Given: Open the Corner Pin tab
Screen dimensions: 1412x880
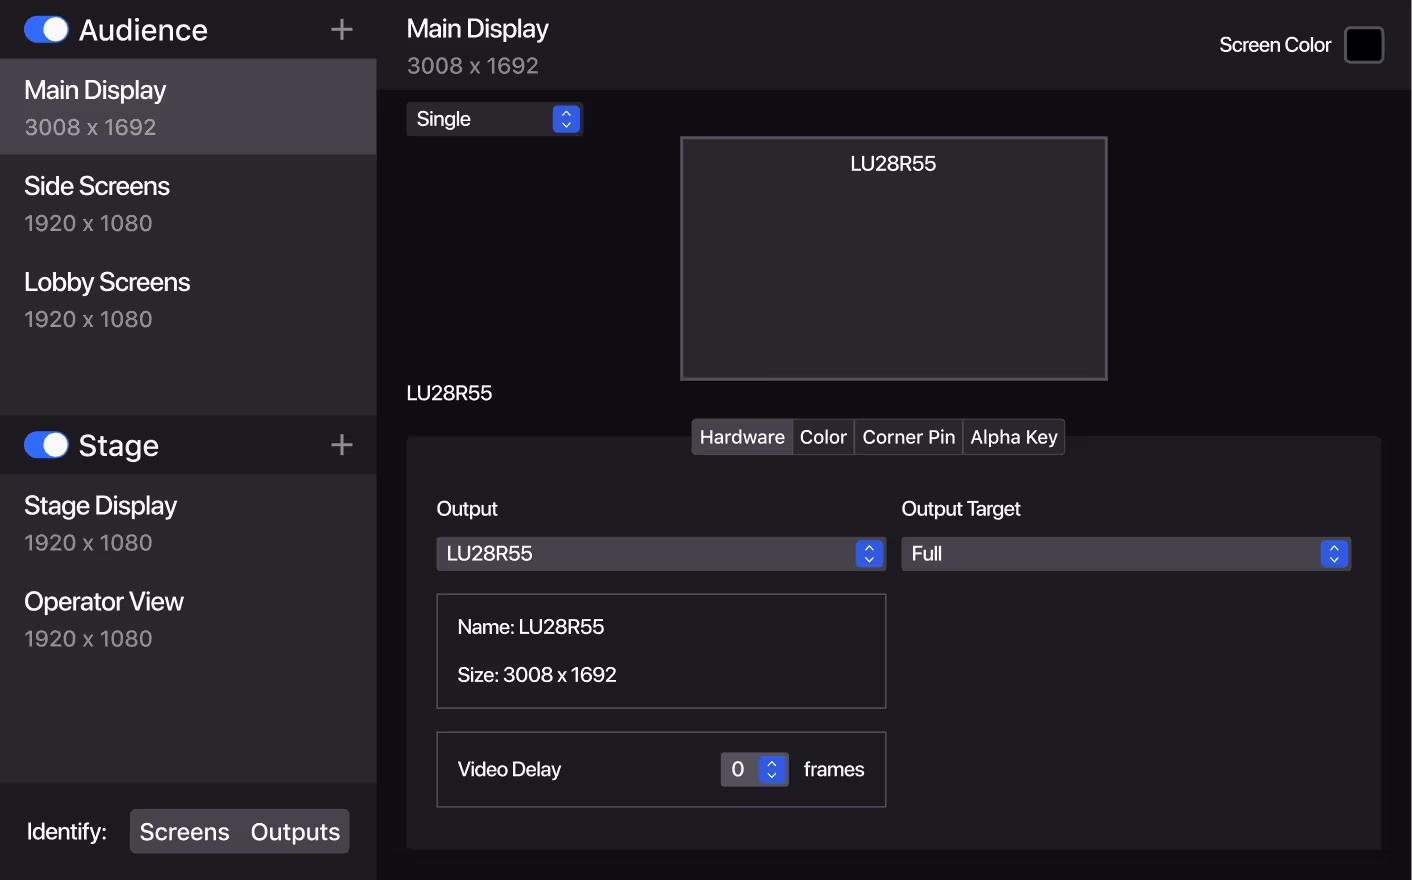Looking at the screenshot, I should click(x=908, y=437).
